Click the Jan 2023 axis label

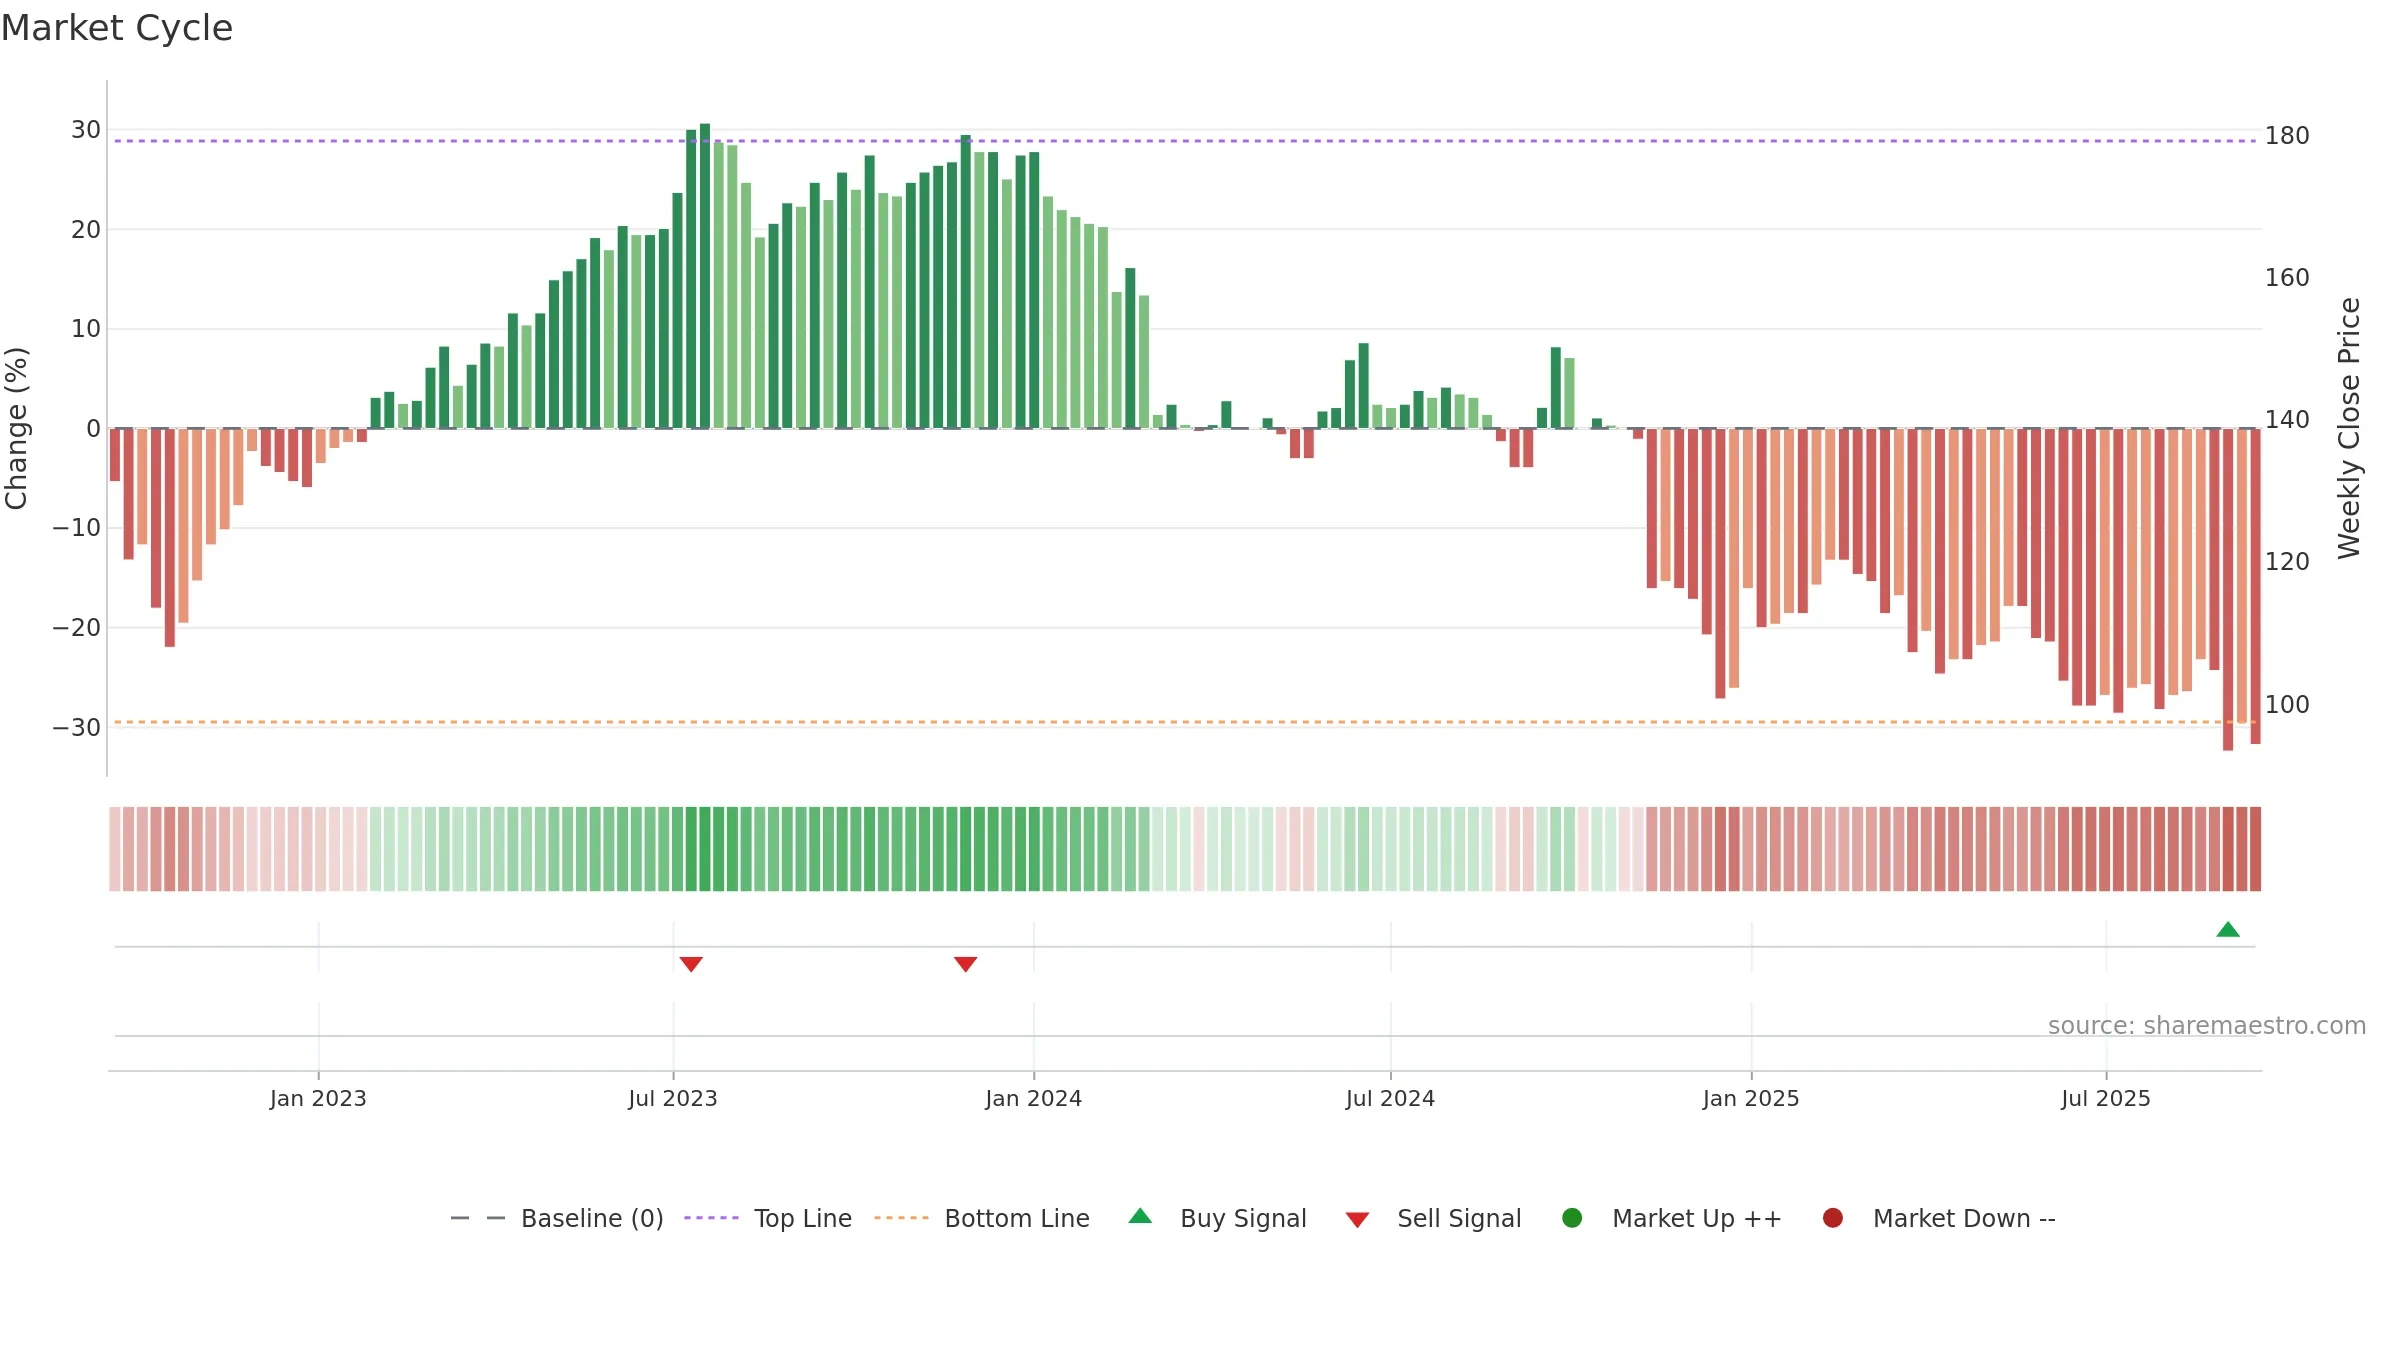tap(318, 1099)
